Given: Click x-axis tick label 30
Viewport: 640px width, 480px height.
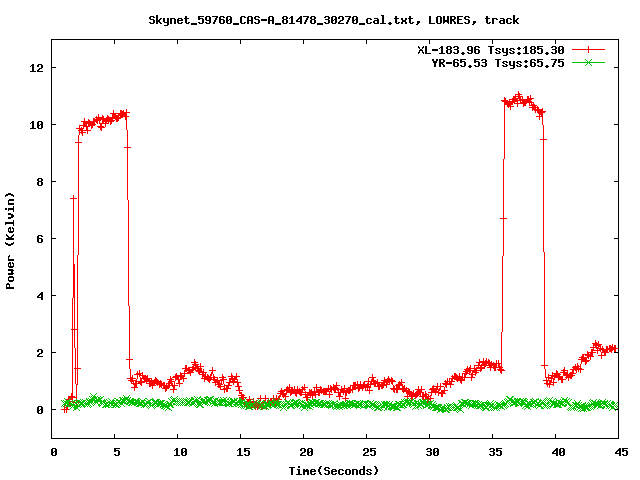Looking at the screenshot, I should [432, 452].
